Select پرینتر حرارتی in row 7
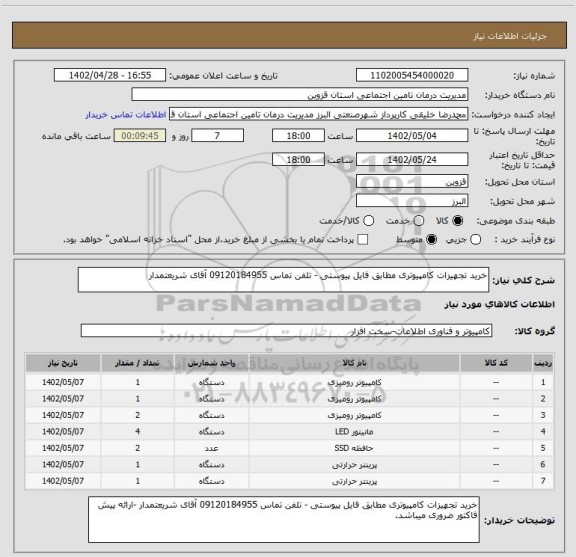Image resolution: width=576 pixels, height=557 pixels. (x=354, y=481)
